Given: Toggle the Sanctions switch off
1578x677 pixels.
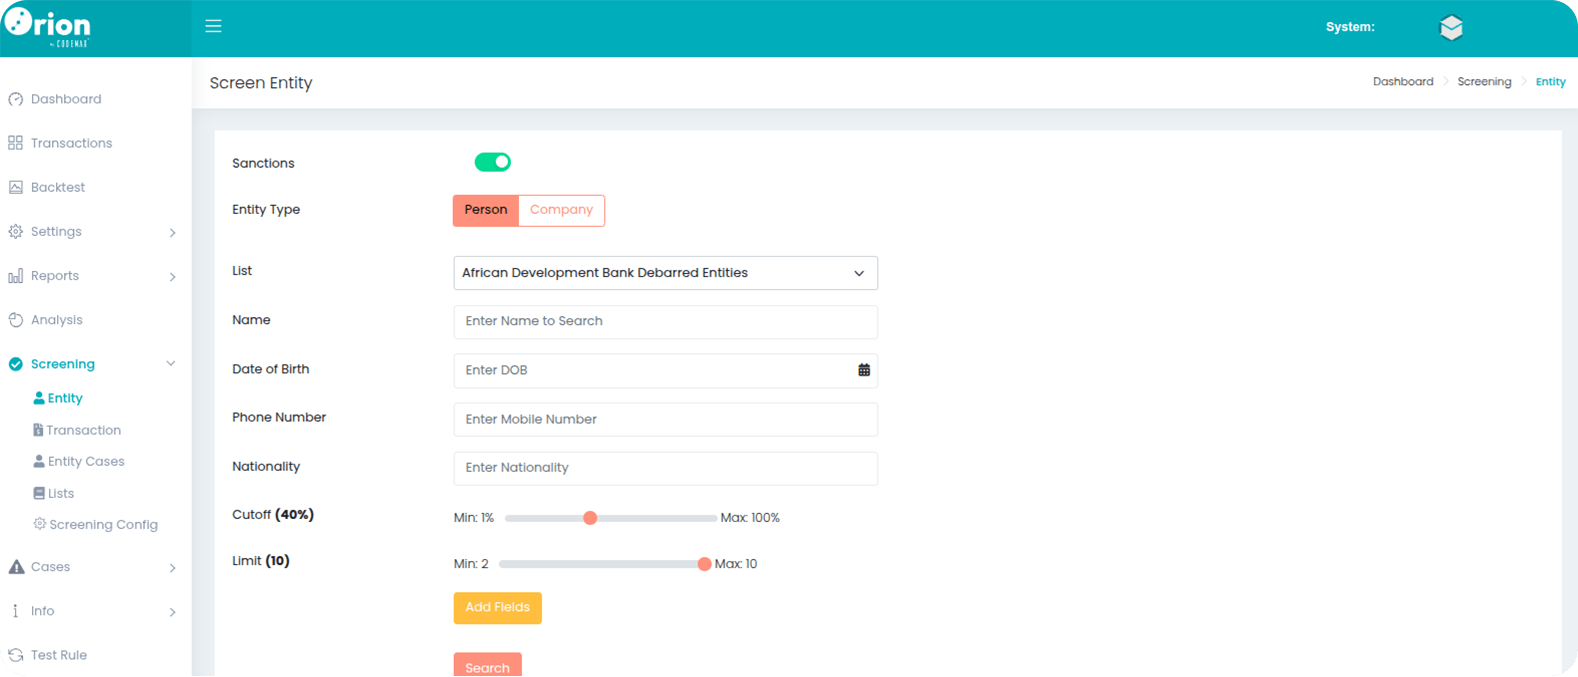Looking at the screenshot, I should coord(492,162).
